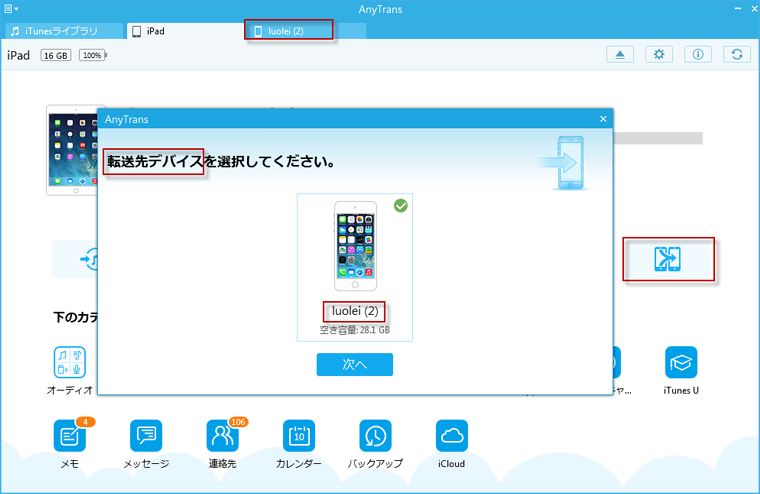Show device info button
The image size is (760, 494).
pyautogui.click(x=698, y=54)
